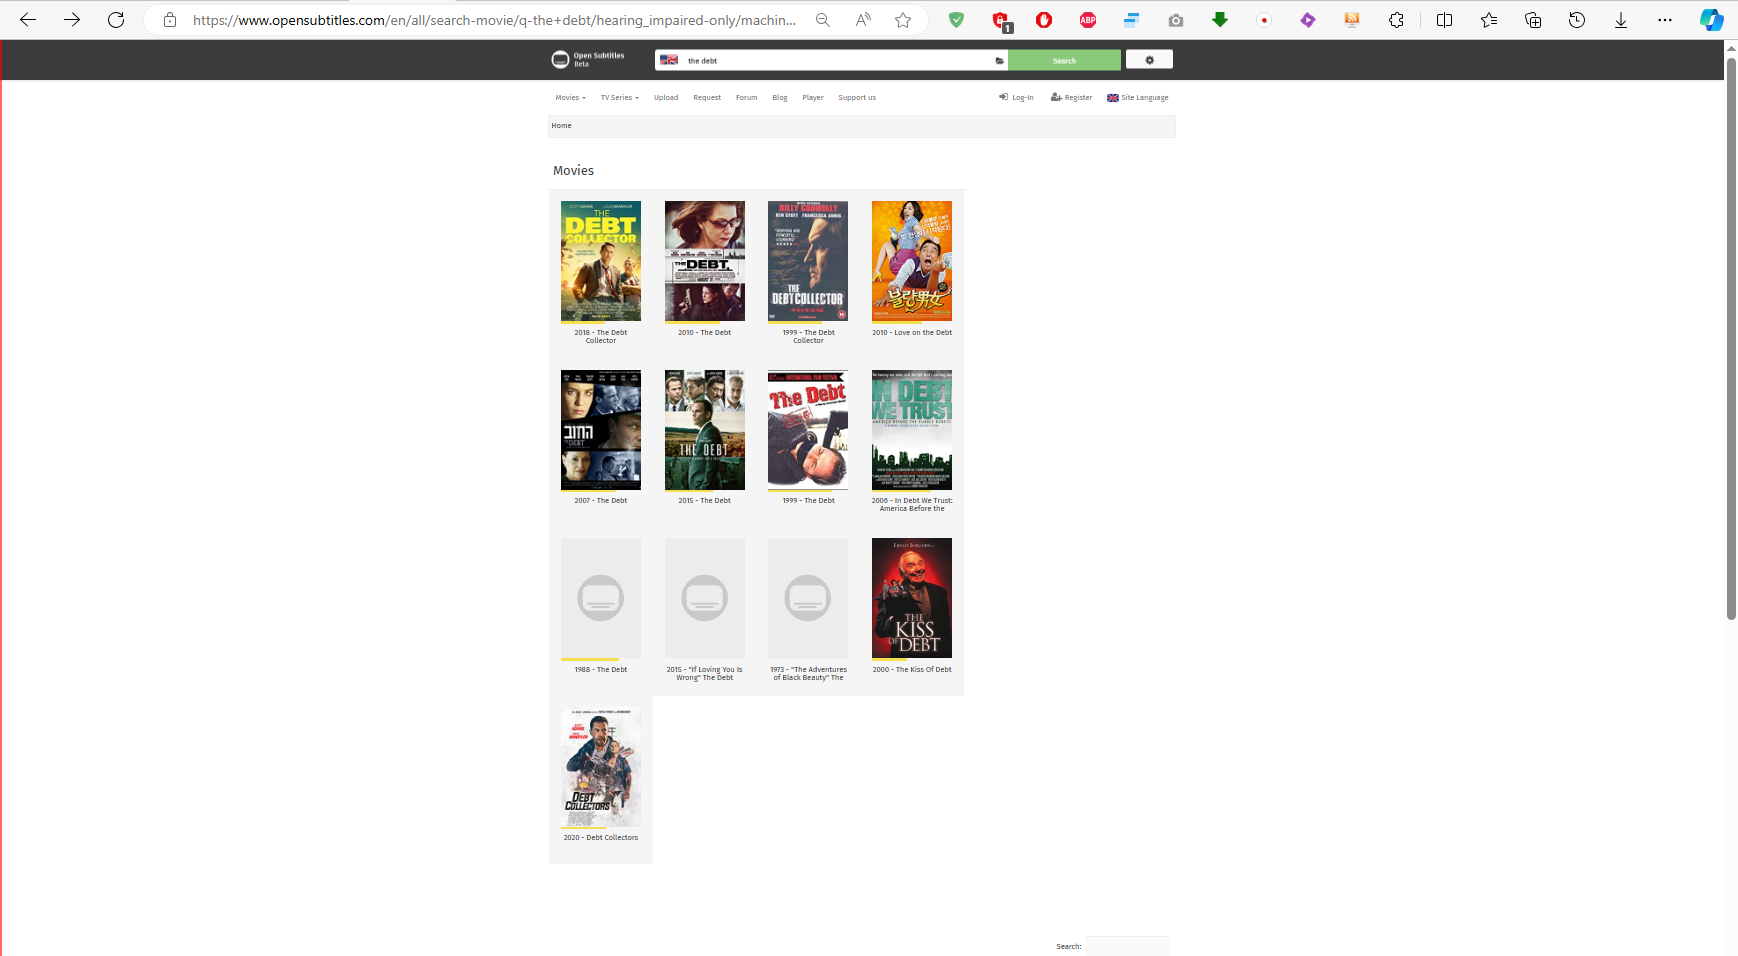Open In Debt We Trust poster
The height and width of the screenshot is (956, 1738).
click(912, 430)
